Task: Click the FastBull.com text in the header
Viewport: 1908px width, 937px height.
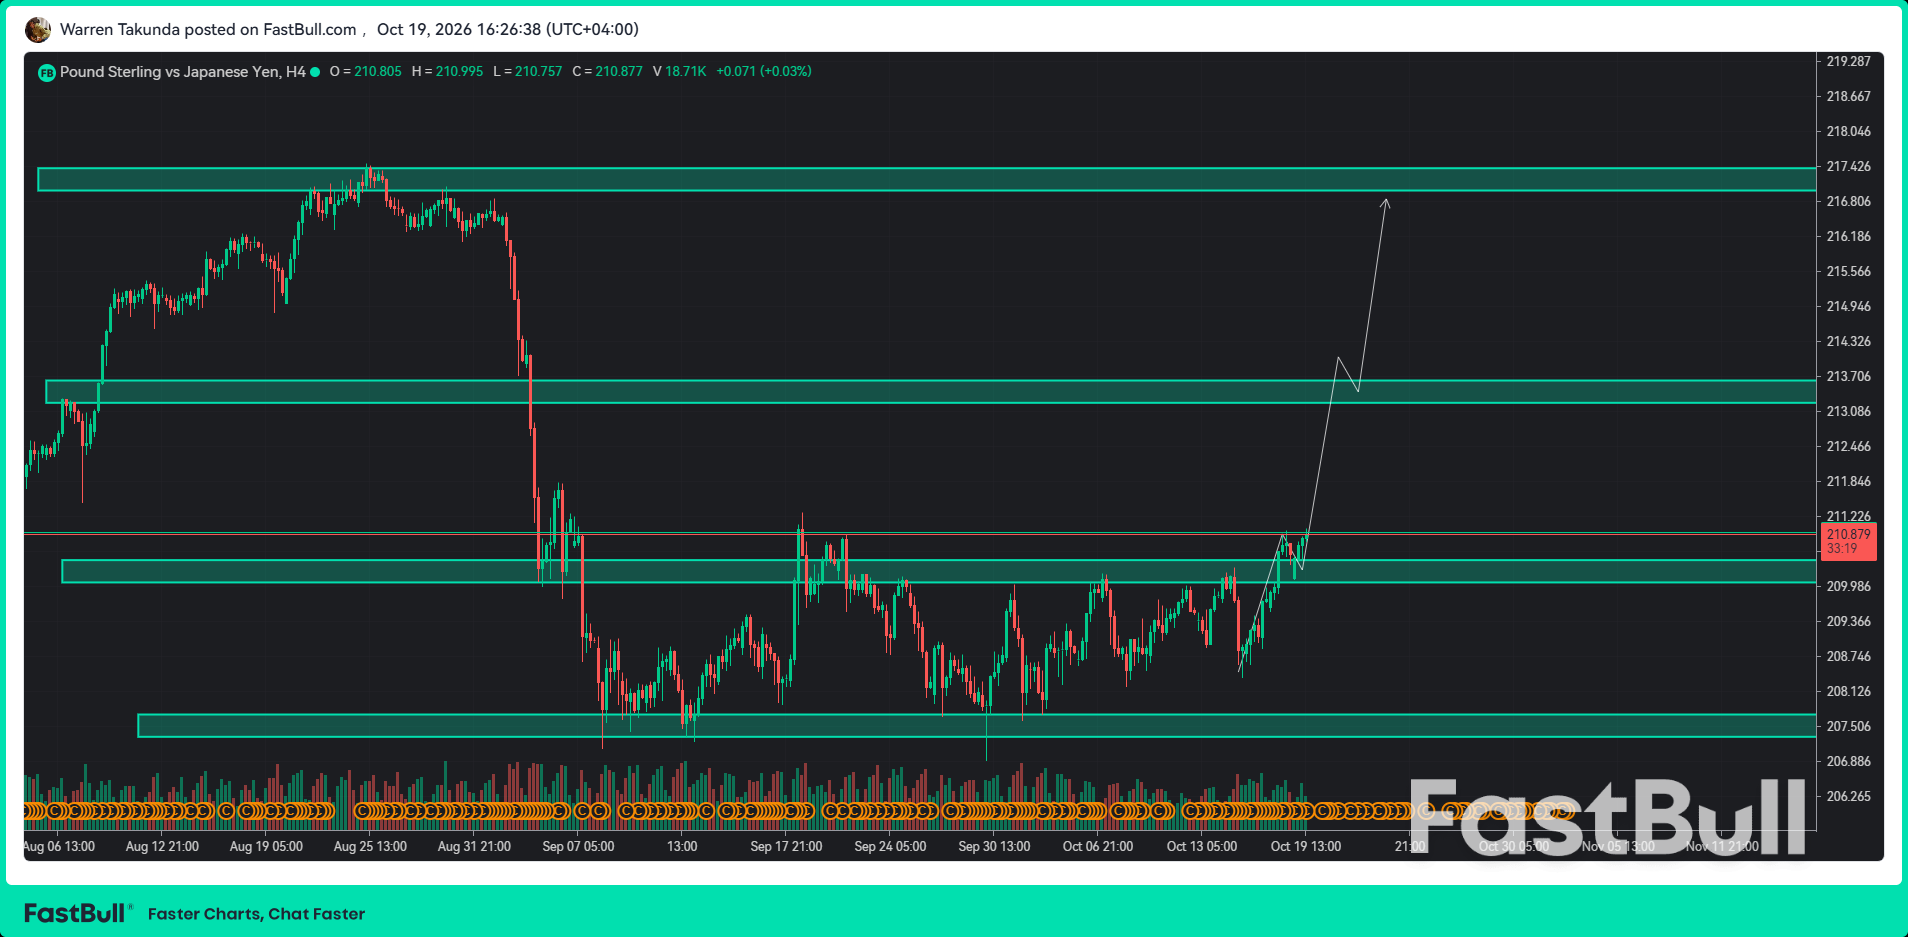Action: pyautogui.click(x=310, y=29)
